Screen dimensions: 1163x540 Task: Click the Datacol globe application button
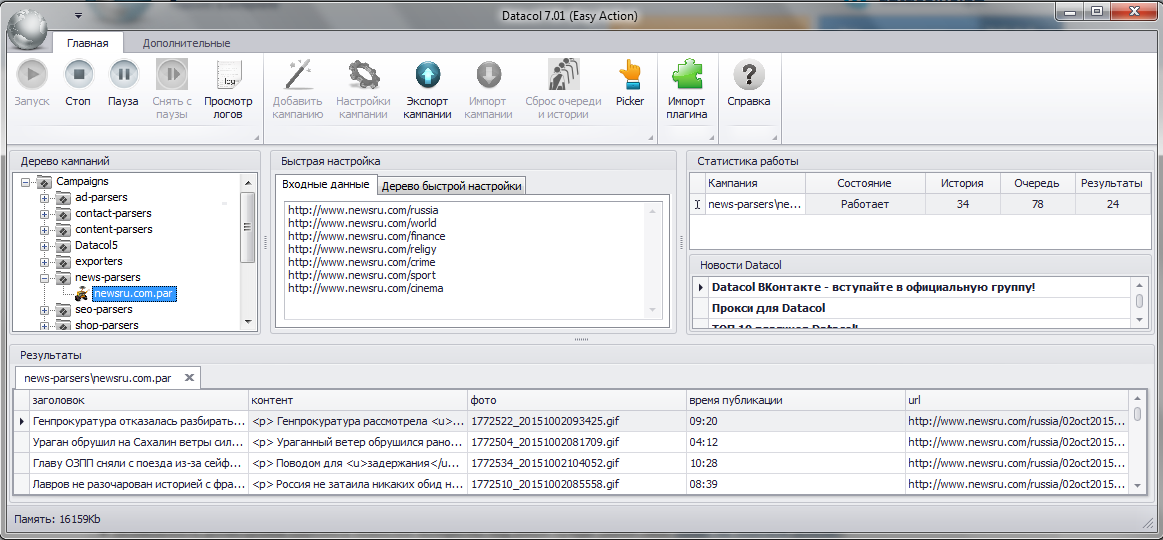click(28, 28)
